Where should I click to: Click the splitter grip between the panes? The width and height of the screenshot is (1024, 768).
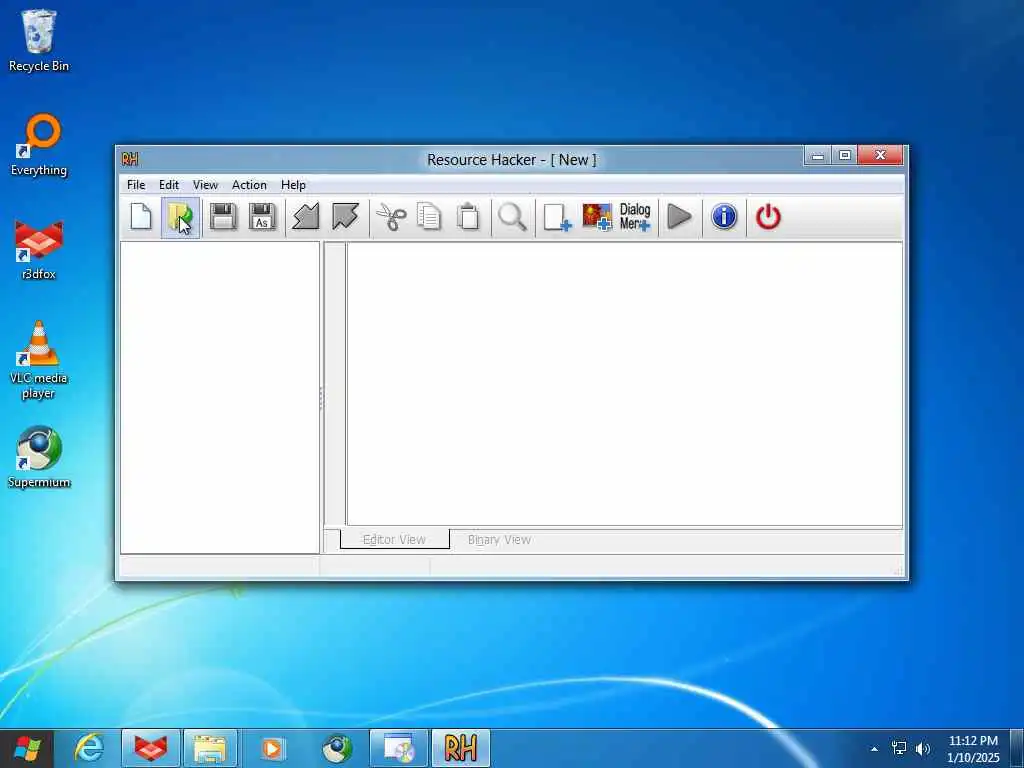click(321, 398)
